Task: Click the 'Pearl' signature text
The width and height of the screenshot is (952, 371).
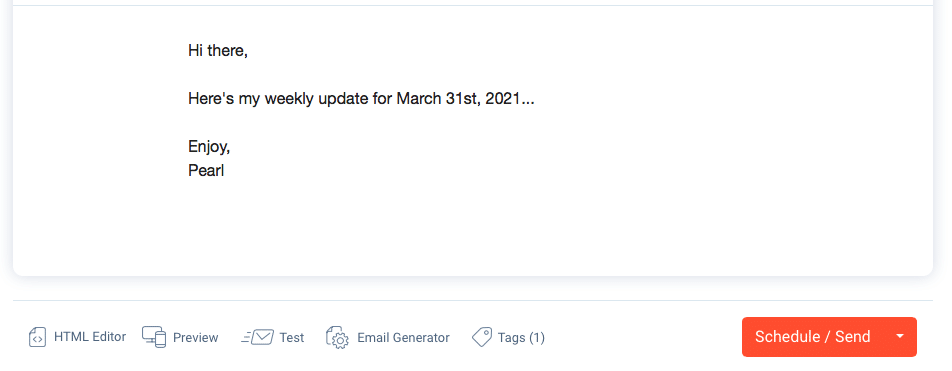Action: pos(206,171)
